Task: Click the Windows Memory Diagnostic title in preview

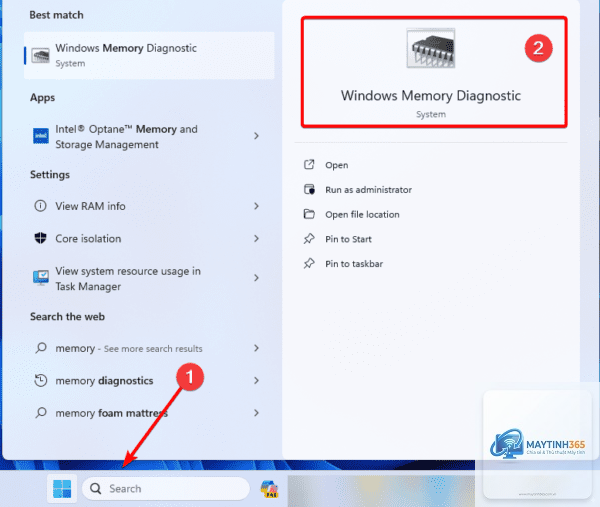Action: (x=431, y=96)
